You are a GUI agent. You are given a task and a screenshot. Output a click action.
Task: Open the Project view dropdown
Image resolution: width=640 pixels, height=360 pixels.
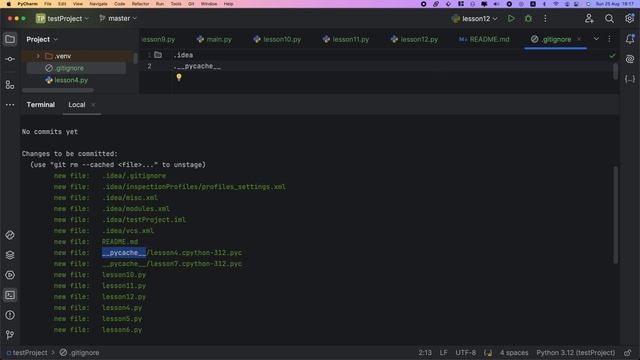coord(42,39)
